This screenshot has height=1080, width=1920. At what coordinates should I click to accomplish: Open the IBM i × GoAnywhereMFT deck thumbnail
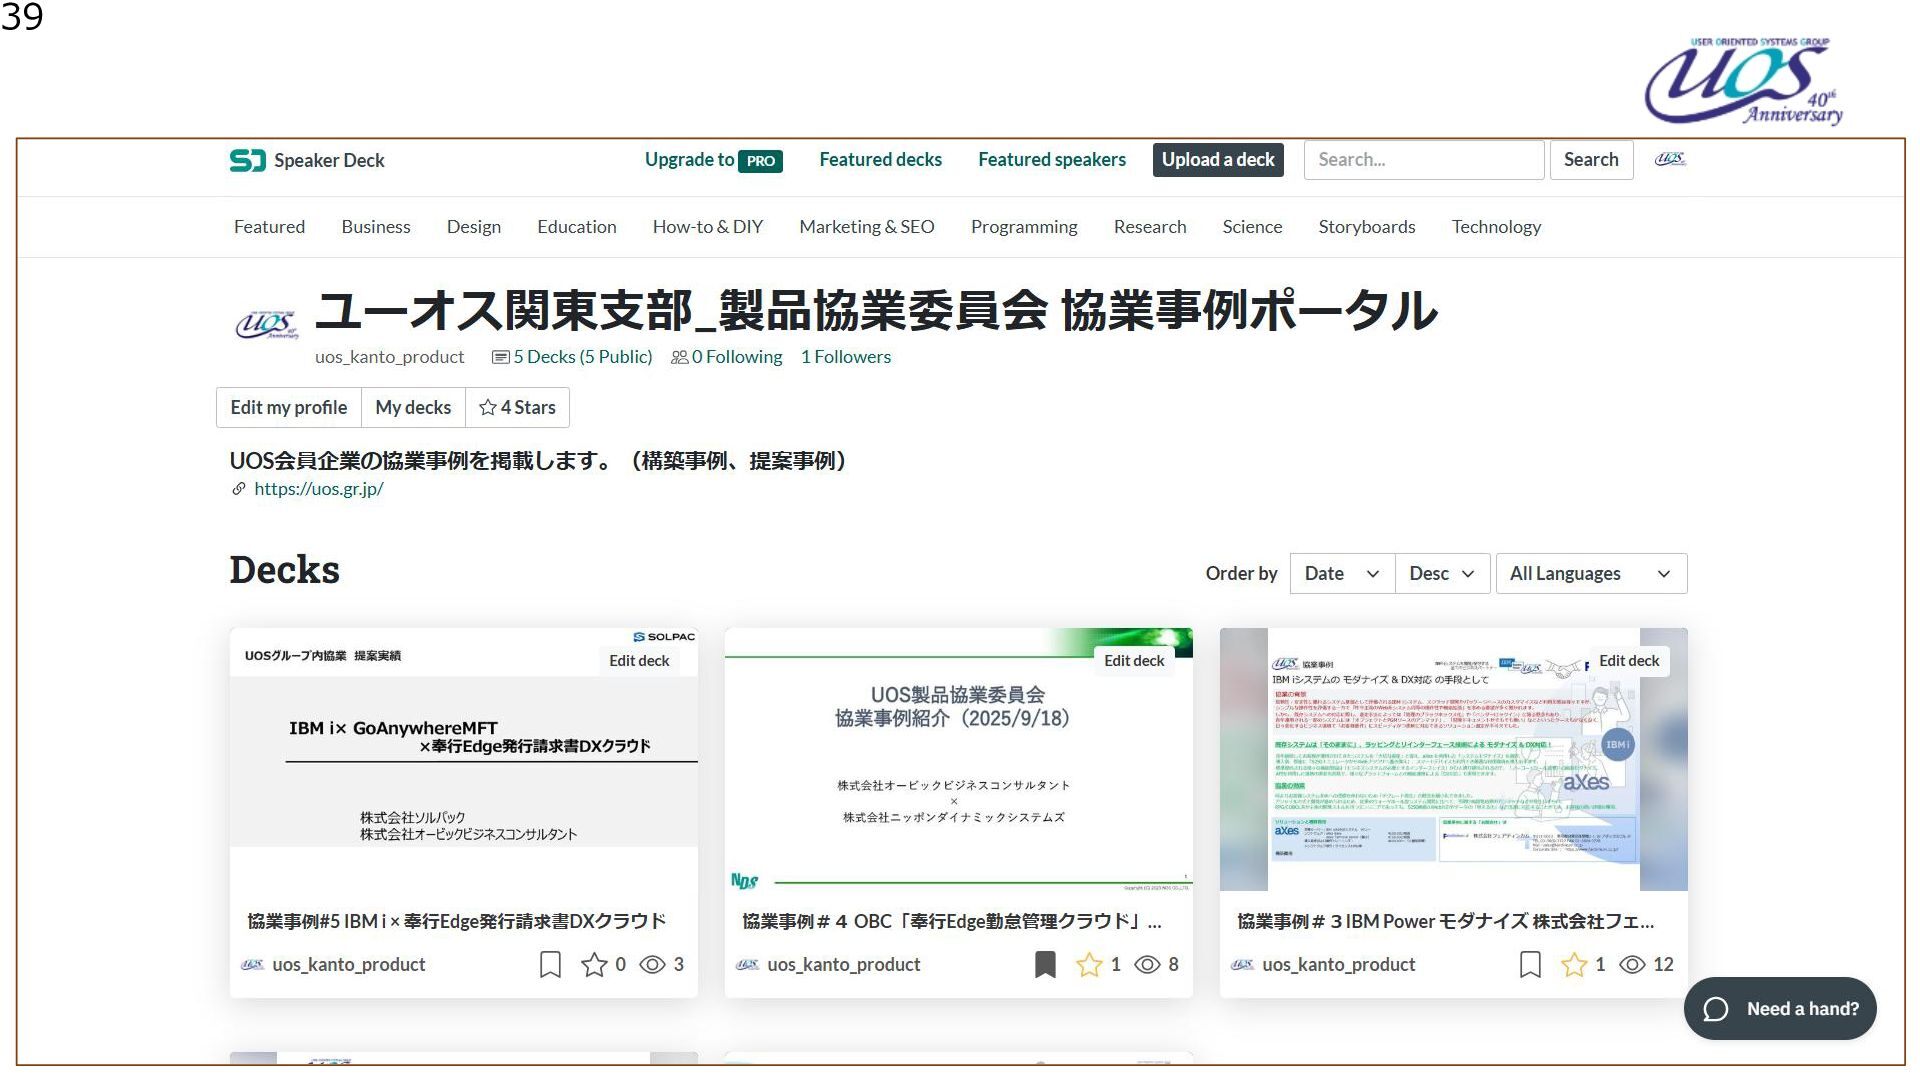[463, 760]
